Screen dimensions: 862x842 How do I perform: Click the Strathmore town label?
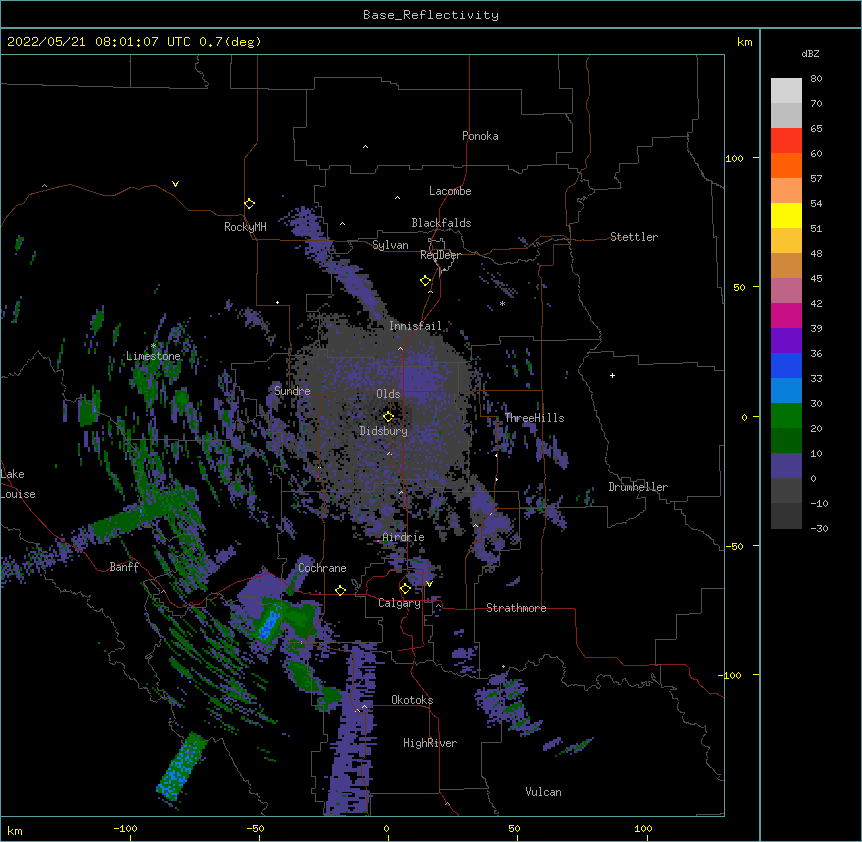point(516,608)
